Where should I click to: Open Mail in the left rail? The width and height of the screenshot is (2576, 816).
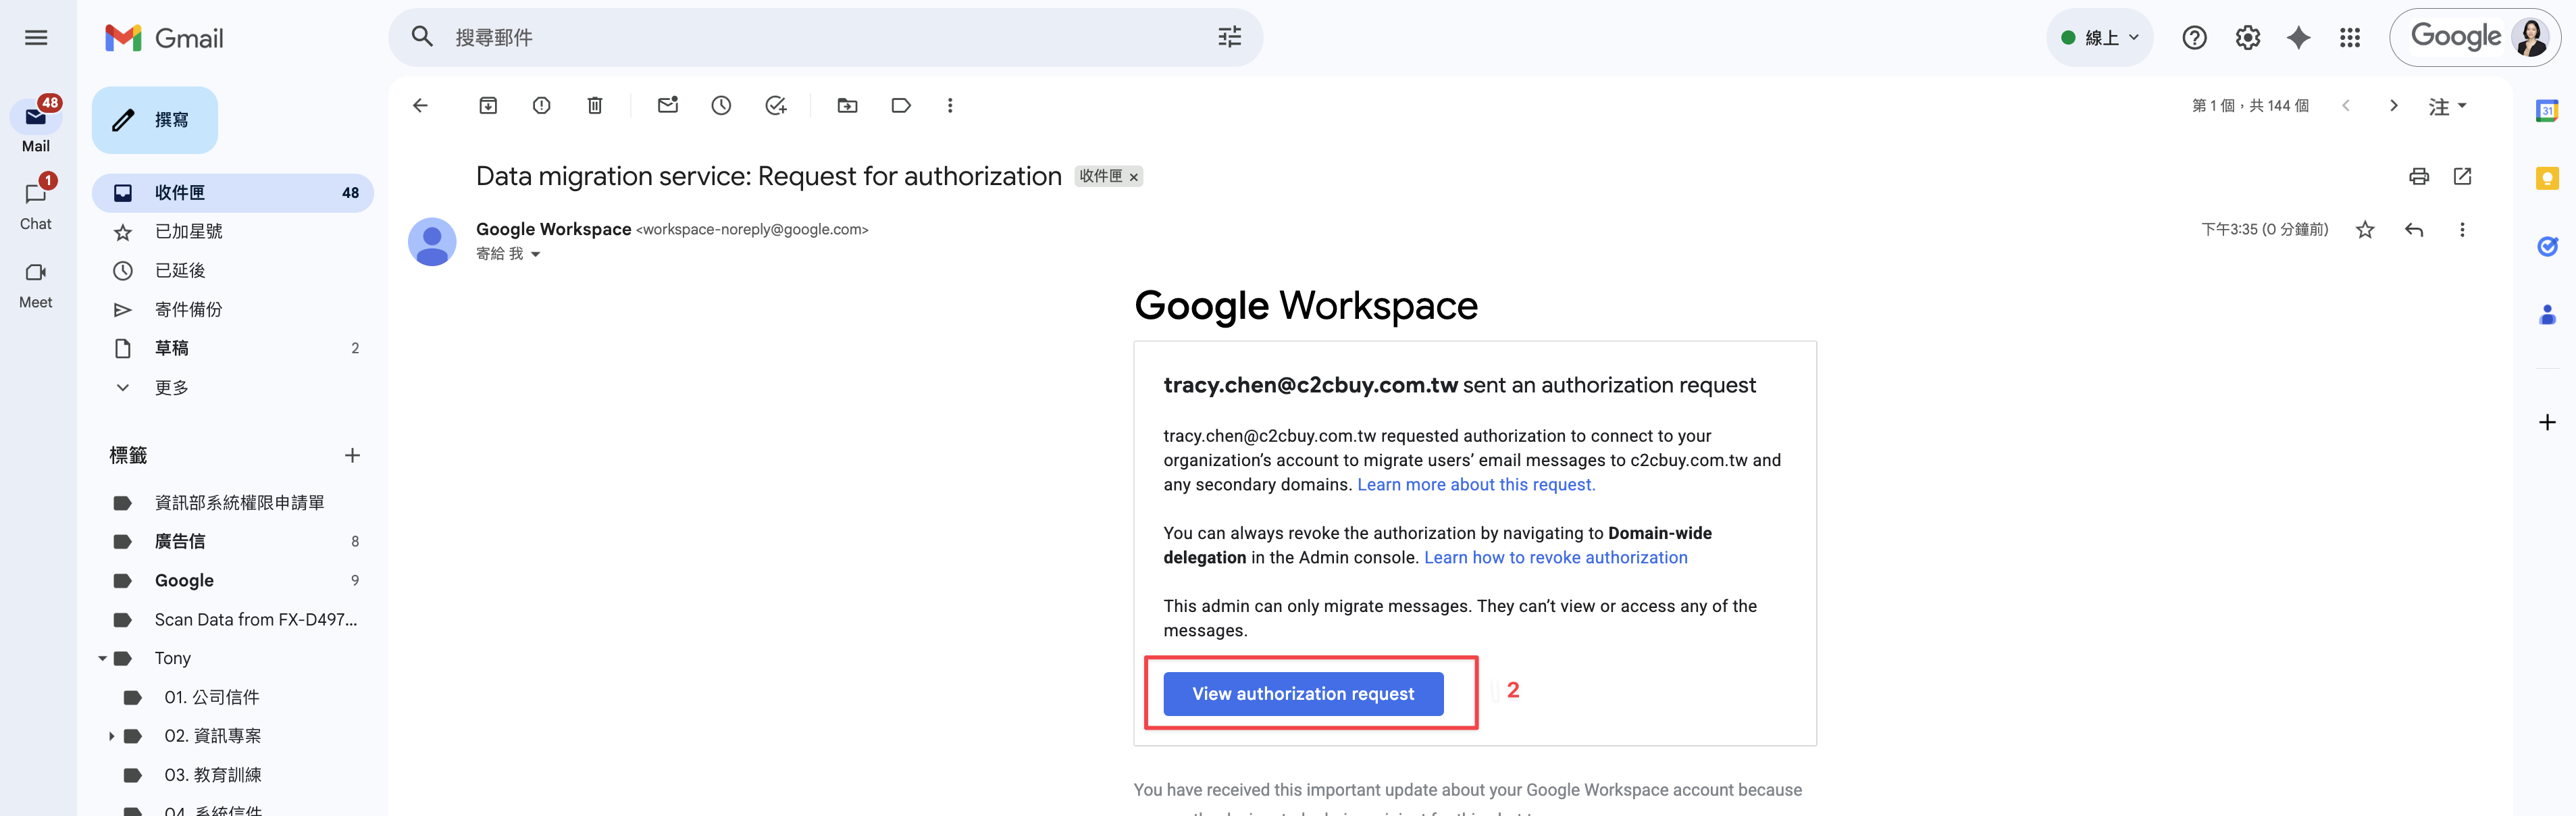coord(36,125)
